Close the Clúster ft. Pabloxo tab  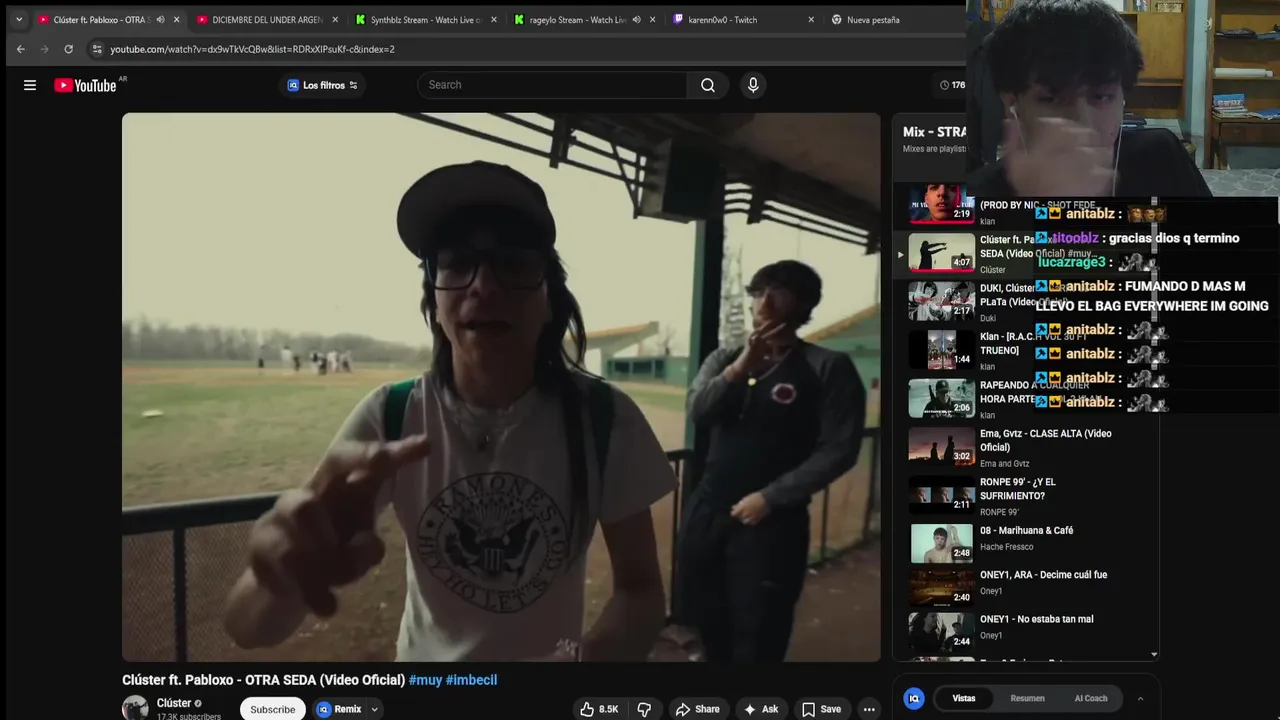click(177, 20)
